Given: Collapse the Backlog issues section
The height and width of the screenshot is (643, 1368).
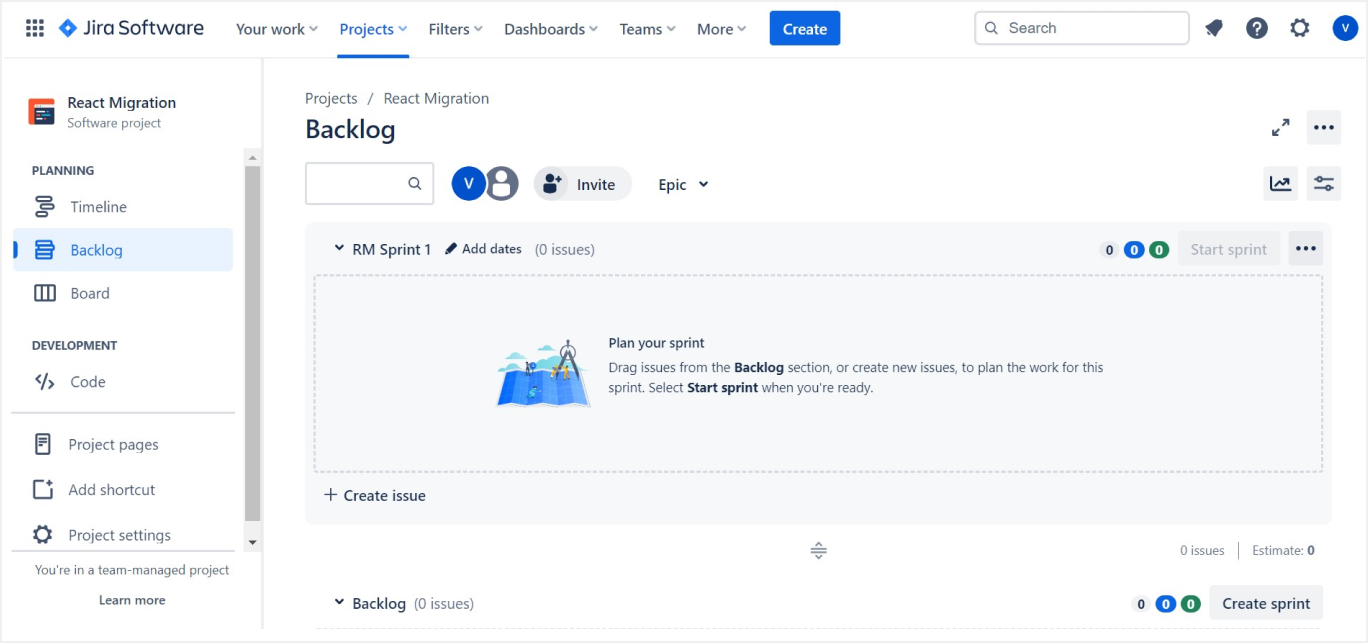Looking at the screenshot, I should pos(339,603).
